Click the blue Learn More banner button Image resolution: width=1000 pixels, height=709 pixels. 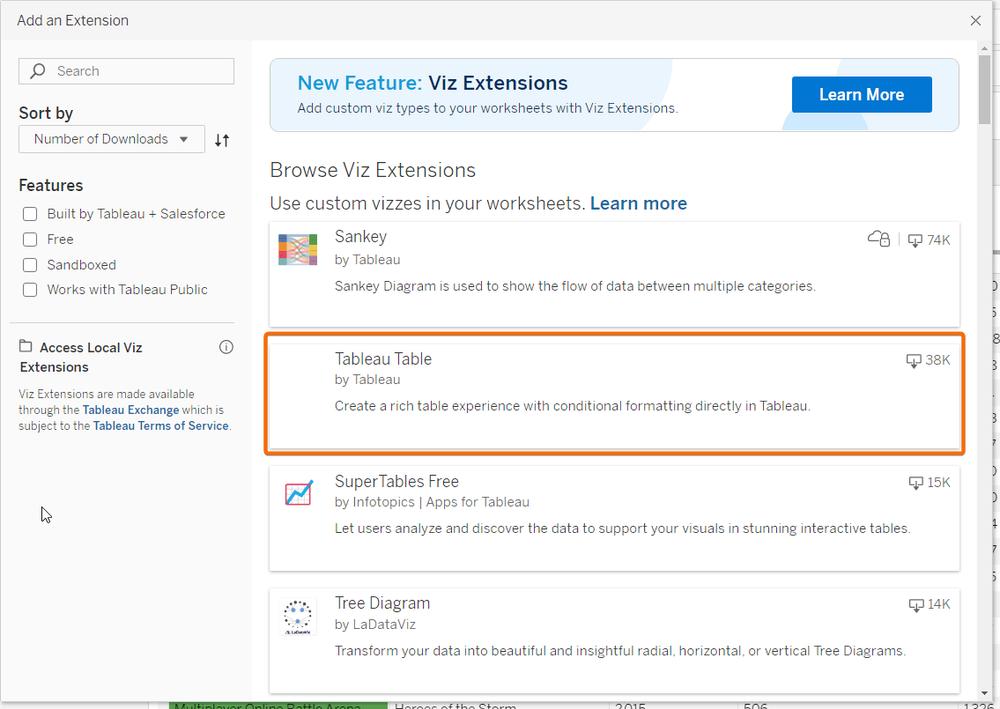862,94
